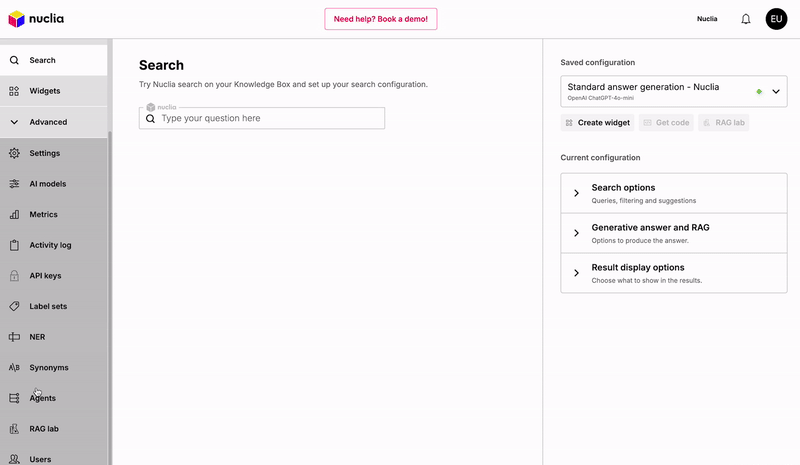Open AI models sliders icon
The height and width of the screenshot is (465, 800).
point(14,184)
